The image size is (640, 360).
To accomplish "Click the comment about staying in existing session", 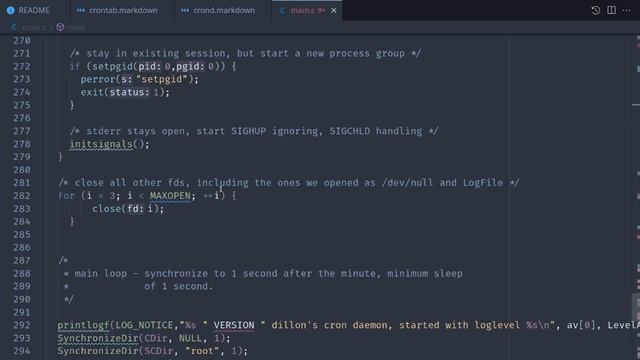I will click(245, 53).
